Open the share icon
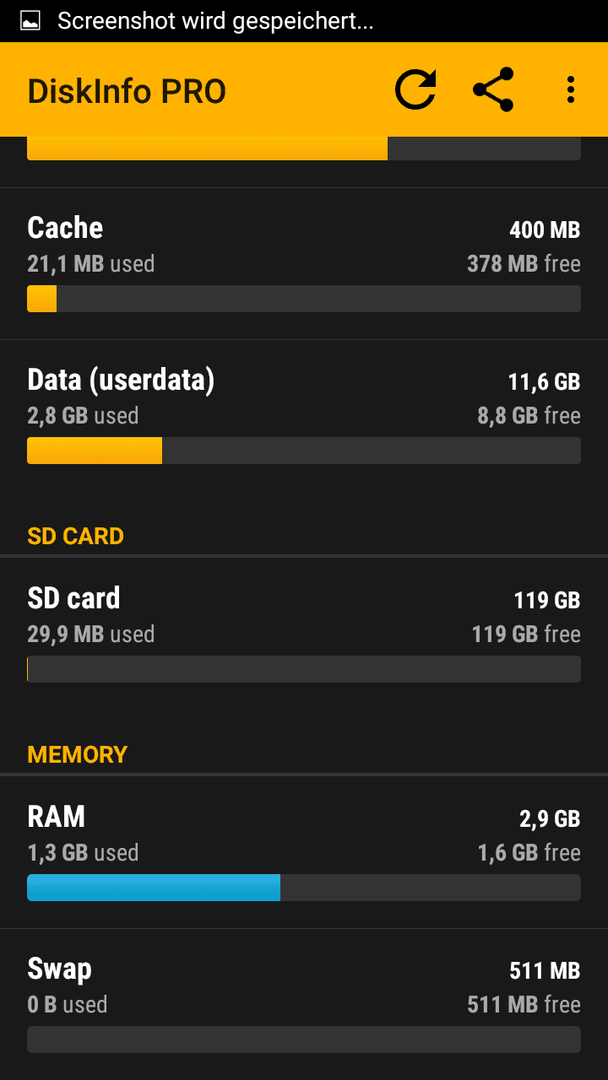The image size is (608, 1080). [494, 90]
